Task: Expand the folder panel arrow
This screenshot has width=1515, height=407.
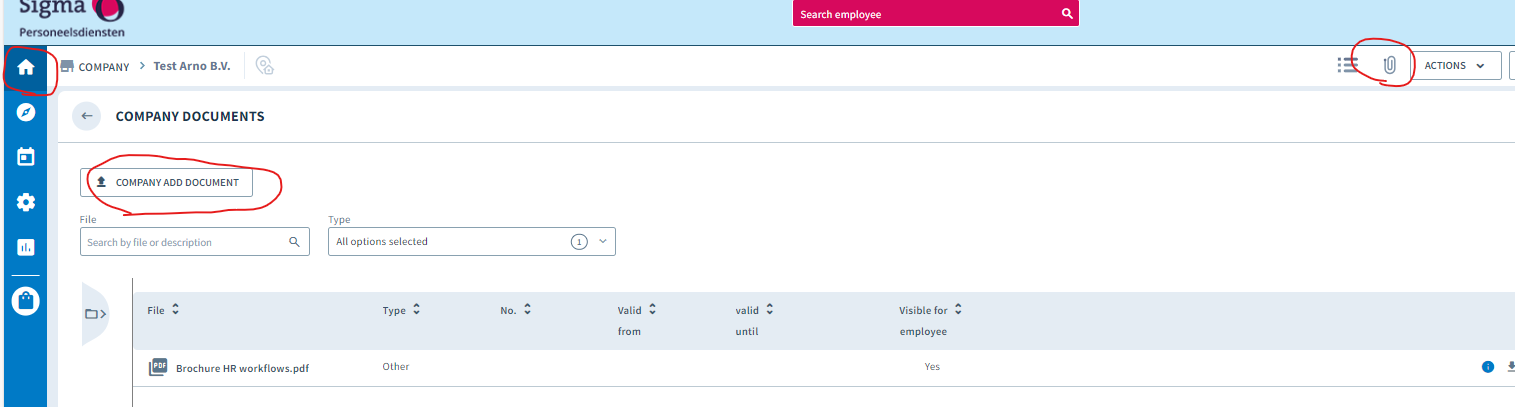Action: click(x=96, y=314)
